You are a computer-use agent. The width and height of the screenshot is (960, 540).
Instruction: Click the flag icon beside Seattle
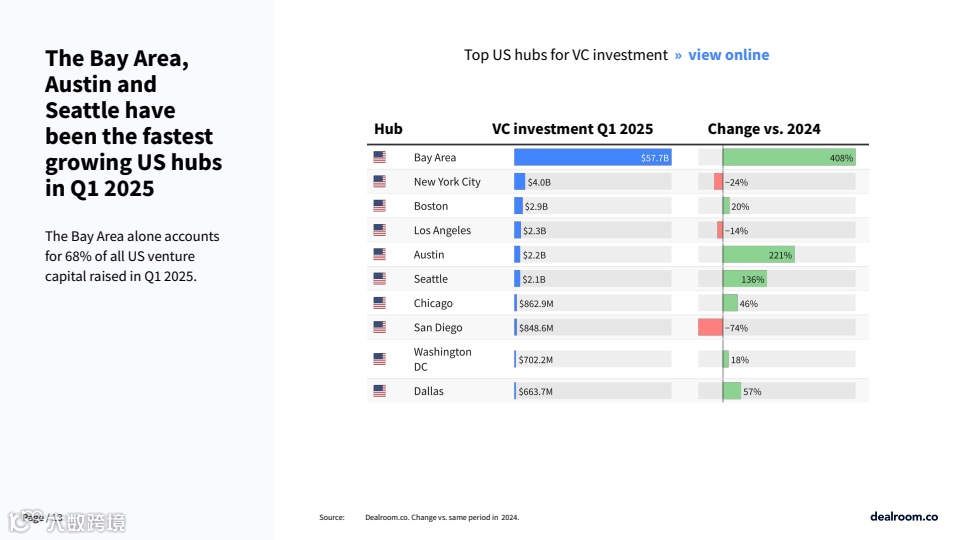[x=379, y=279]
